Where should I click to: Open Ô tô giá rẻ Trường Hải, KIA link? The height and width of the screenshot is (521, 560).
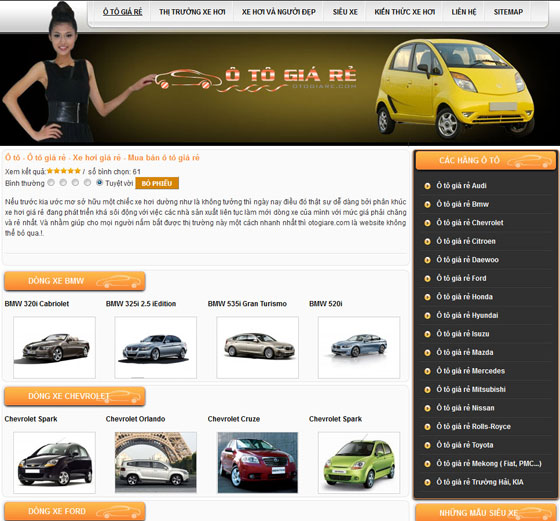point(480,482)
